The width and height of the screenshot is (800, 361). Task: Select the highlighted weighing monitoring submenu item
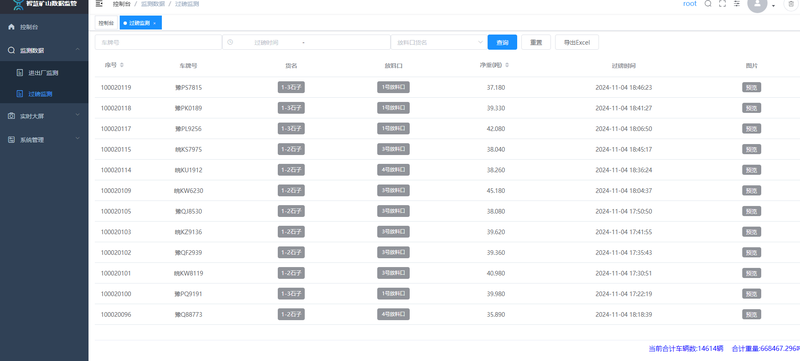click(40, 94)
